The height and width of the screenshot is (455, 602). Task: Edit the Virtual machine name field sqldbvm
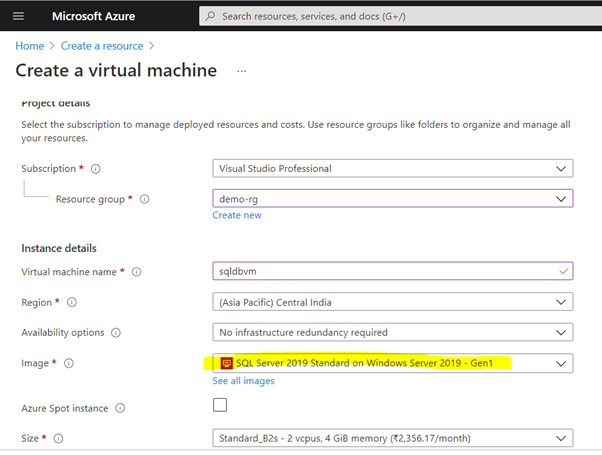click(x=393, y=271)
